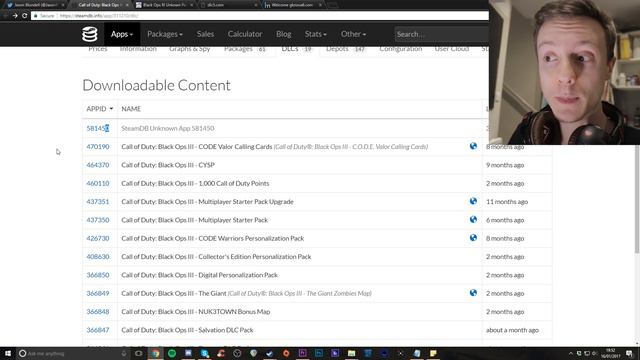Switch to the DLCs tab
The image size is (640, 360).
click(x=297, y=49)
